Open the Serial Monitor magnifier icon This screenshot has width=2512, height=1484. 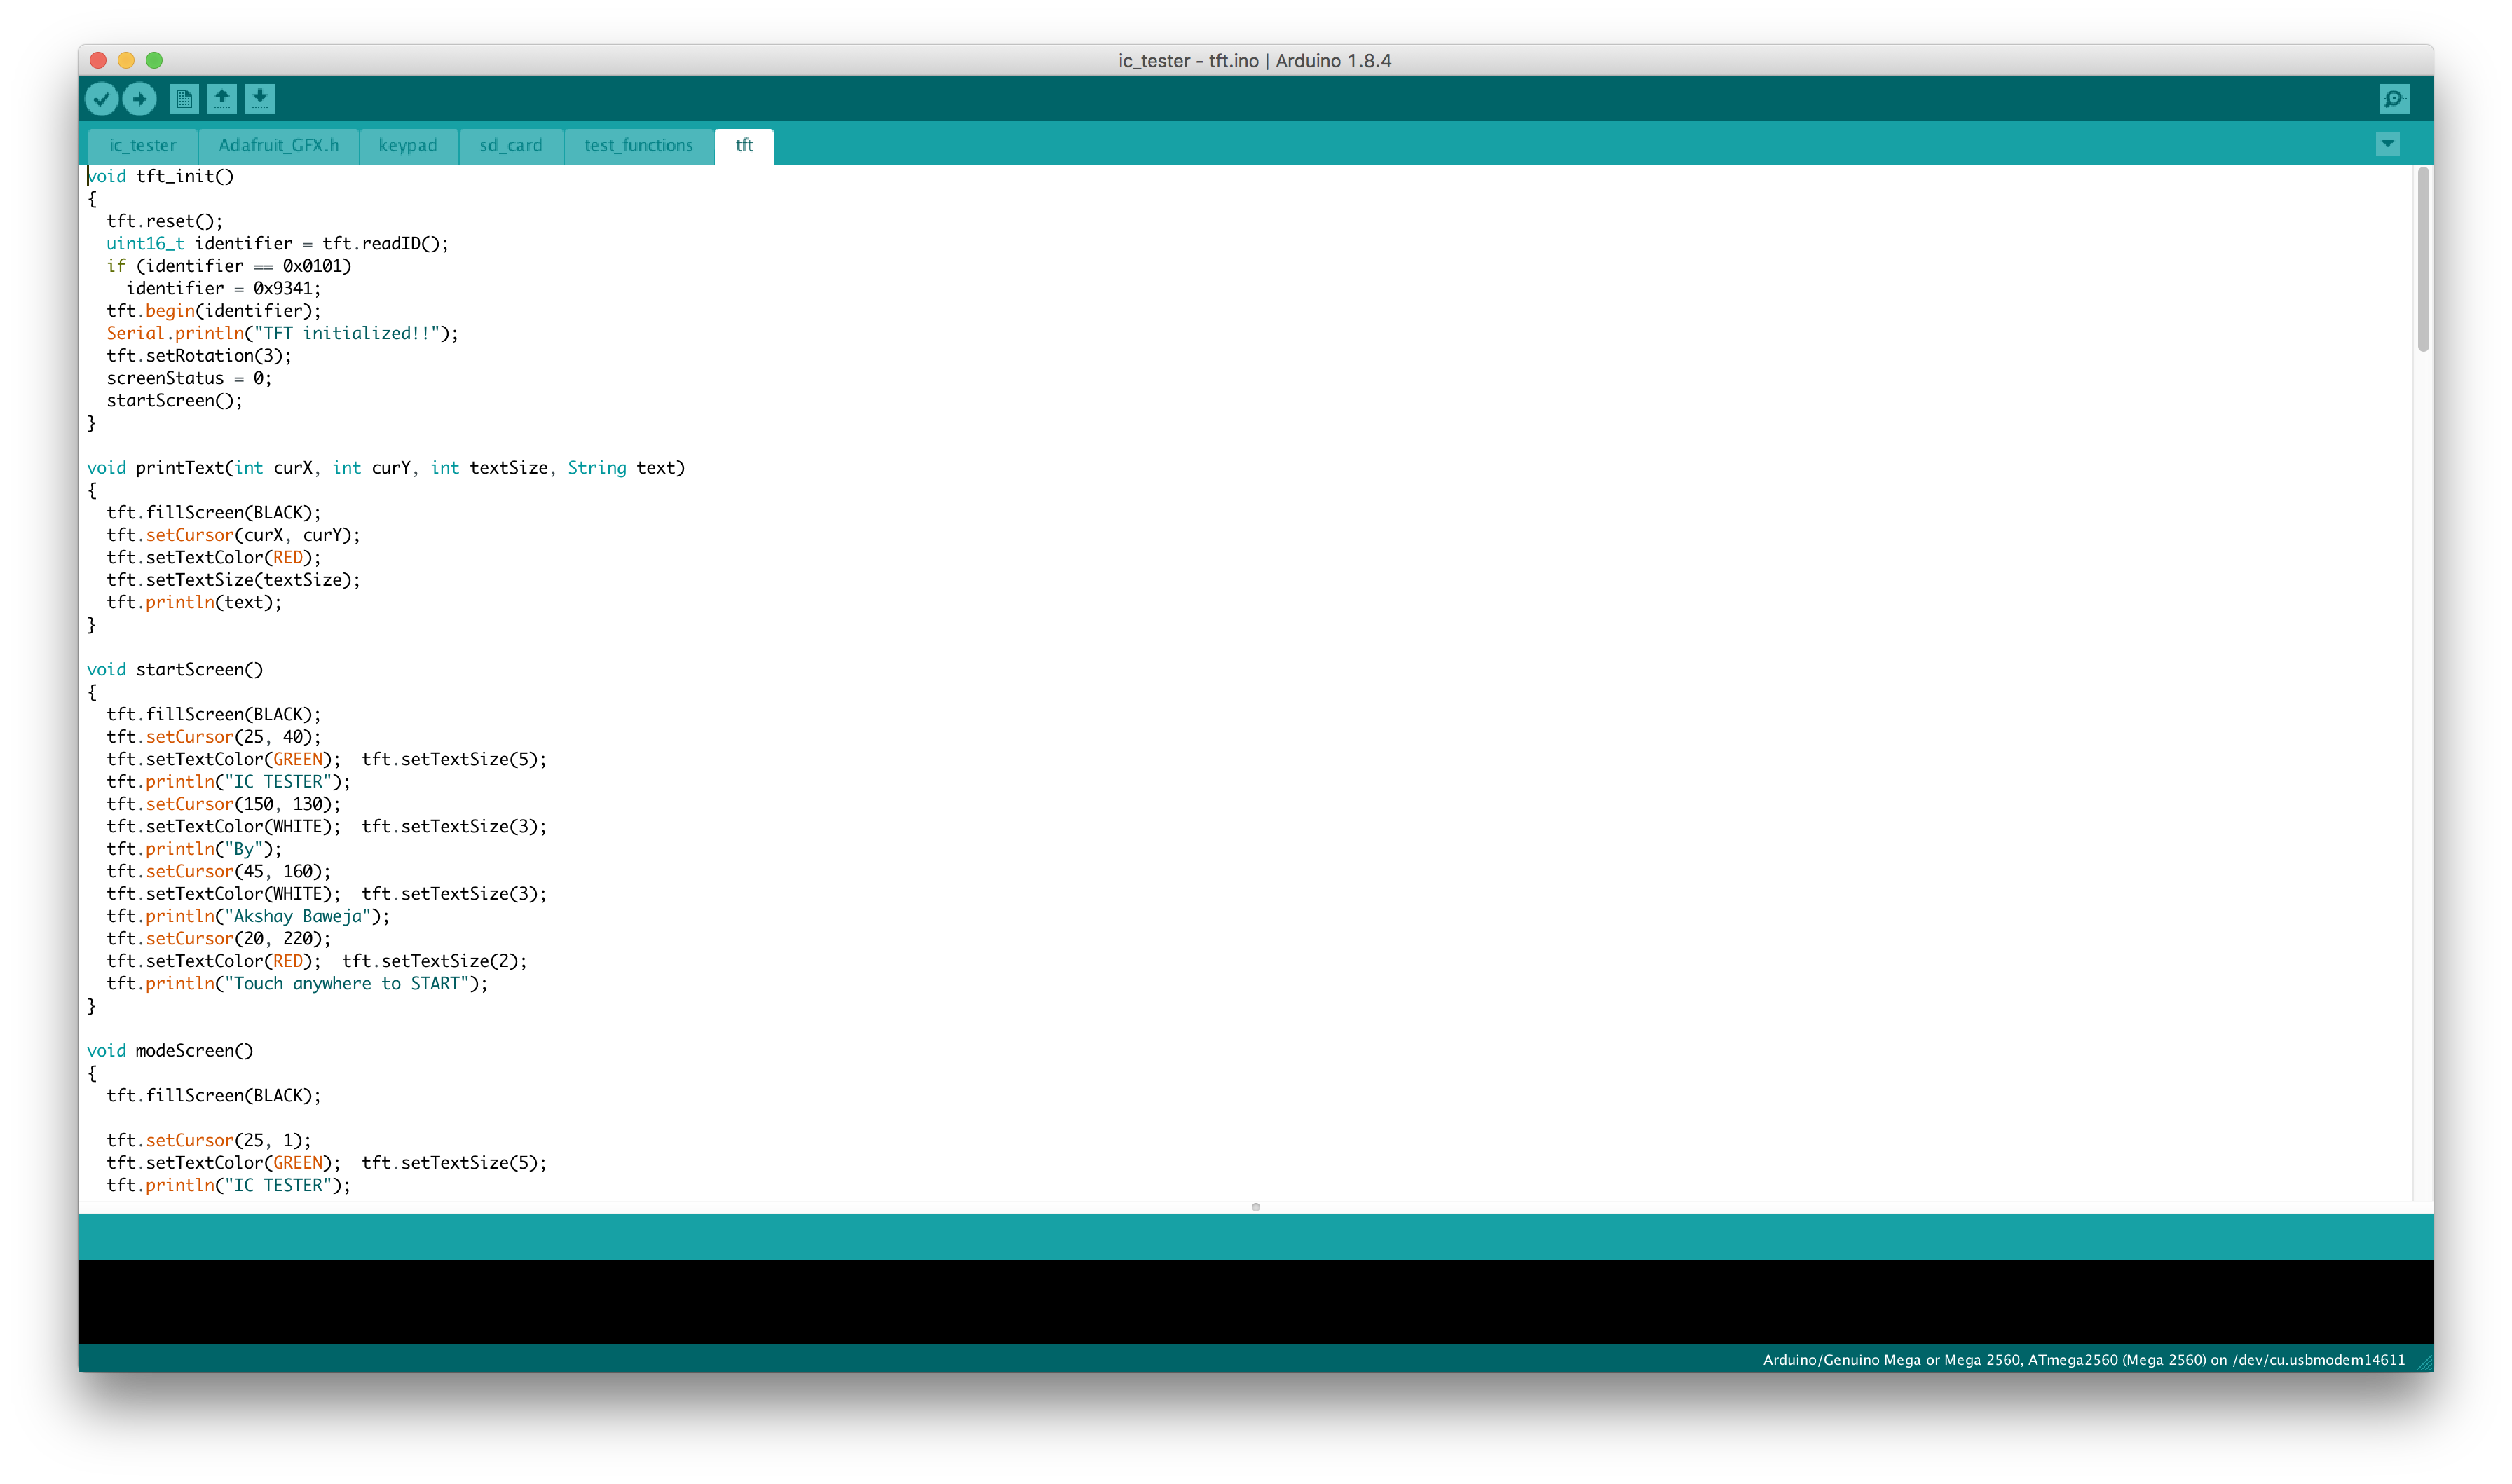2394,99
